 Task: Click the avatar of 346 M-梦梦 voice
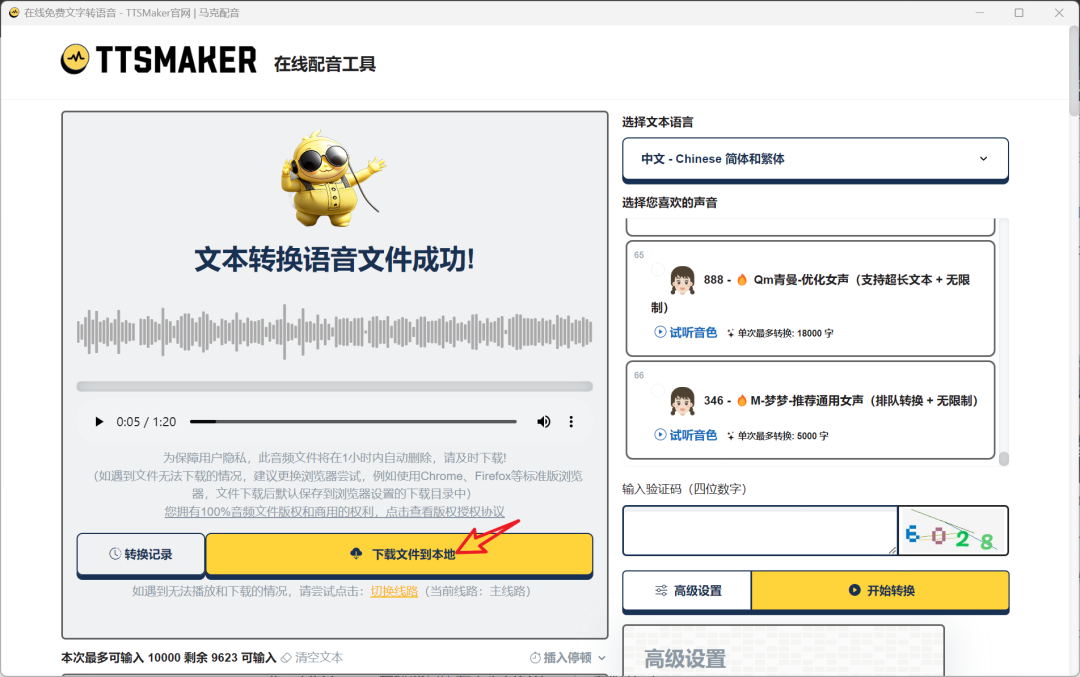(683, 401)
